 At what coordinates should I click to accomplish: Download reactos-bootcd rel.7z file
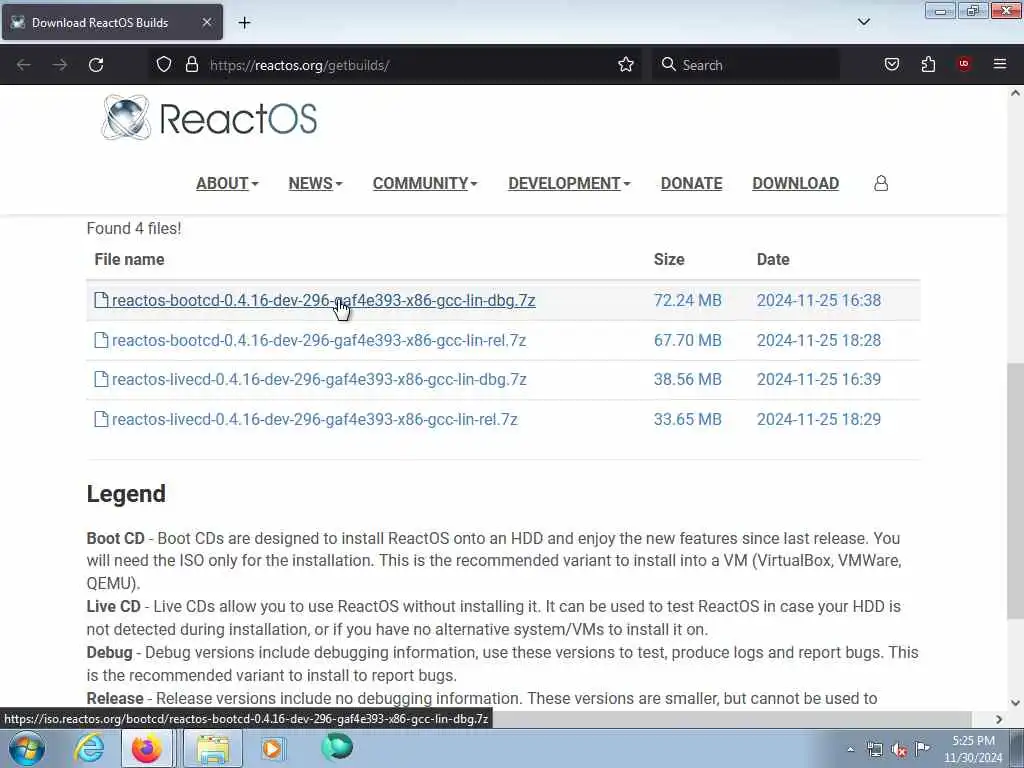pos(319,340)
